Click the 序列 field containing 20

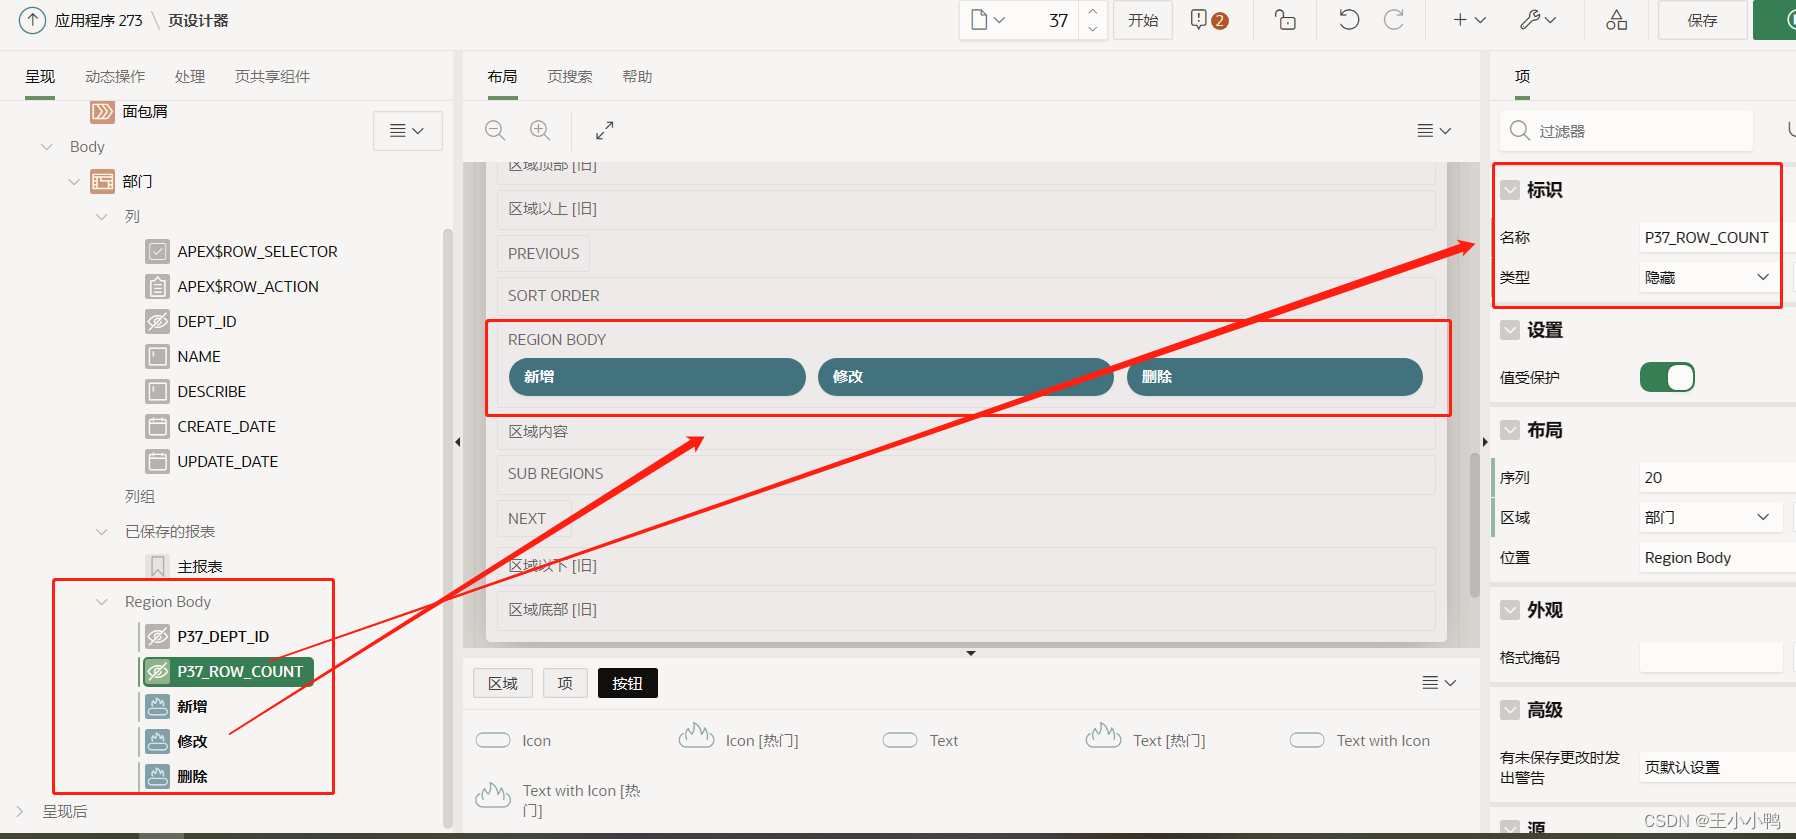click(x=1717, y=477)
